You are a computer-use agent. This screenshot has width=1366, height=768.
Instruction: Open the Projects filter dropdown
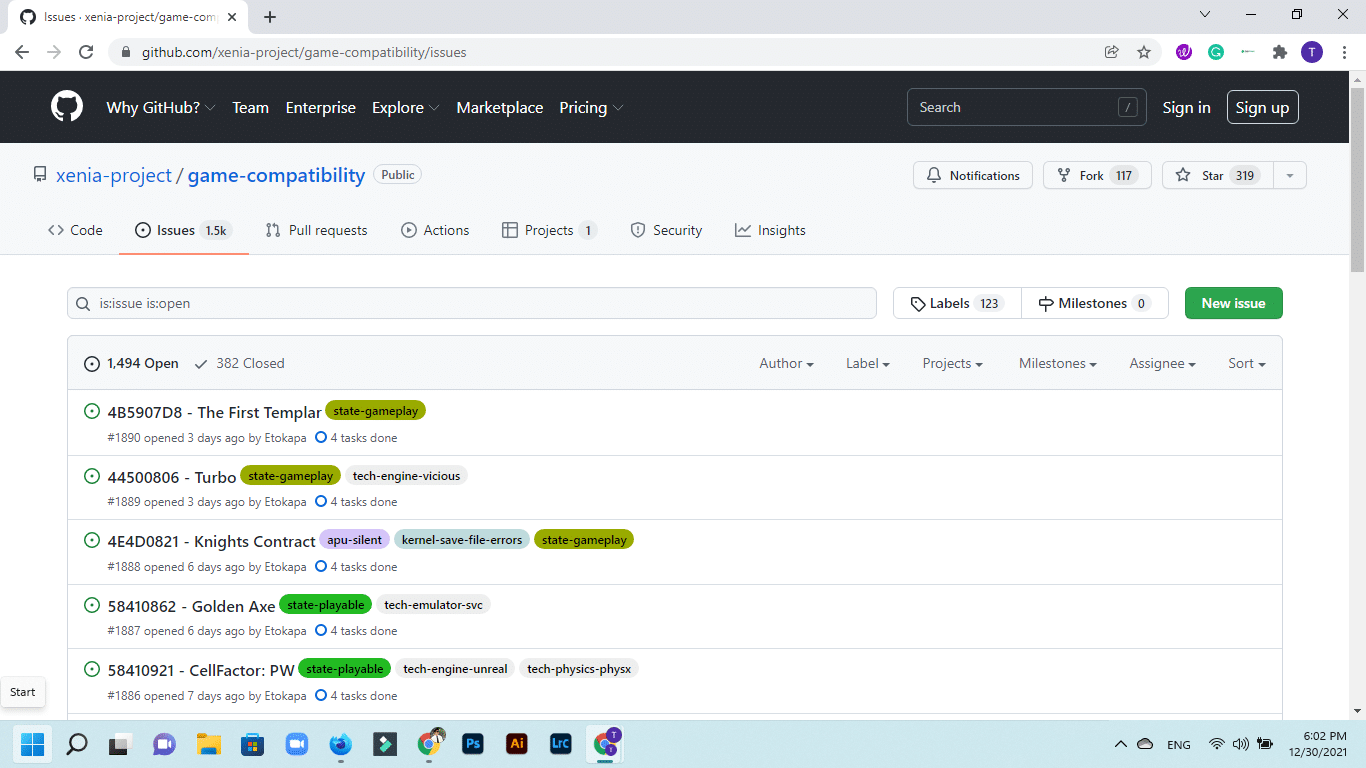click(952, 363)
